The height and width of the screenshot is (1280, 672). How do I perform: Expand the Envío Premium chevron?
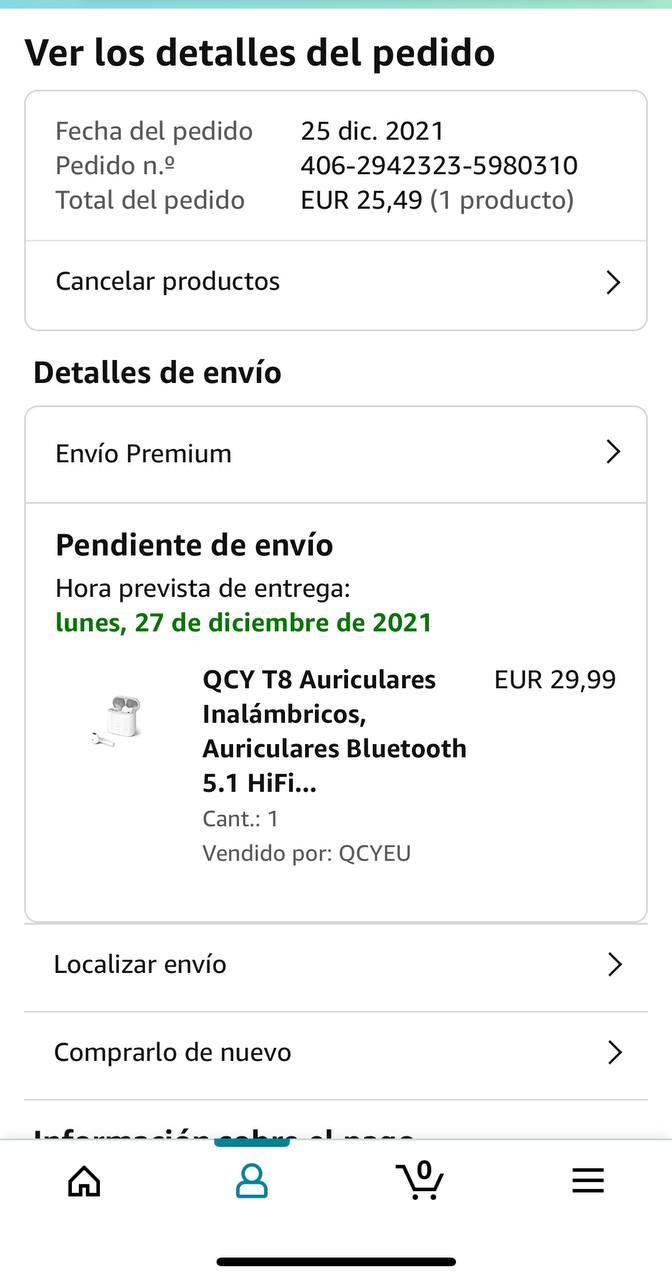pyautogui.click(x=614, y=453)
